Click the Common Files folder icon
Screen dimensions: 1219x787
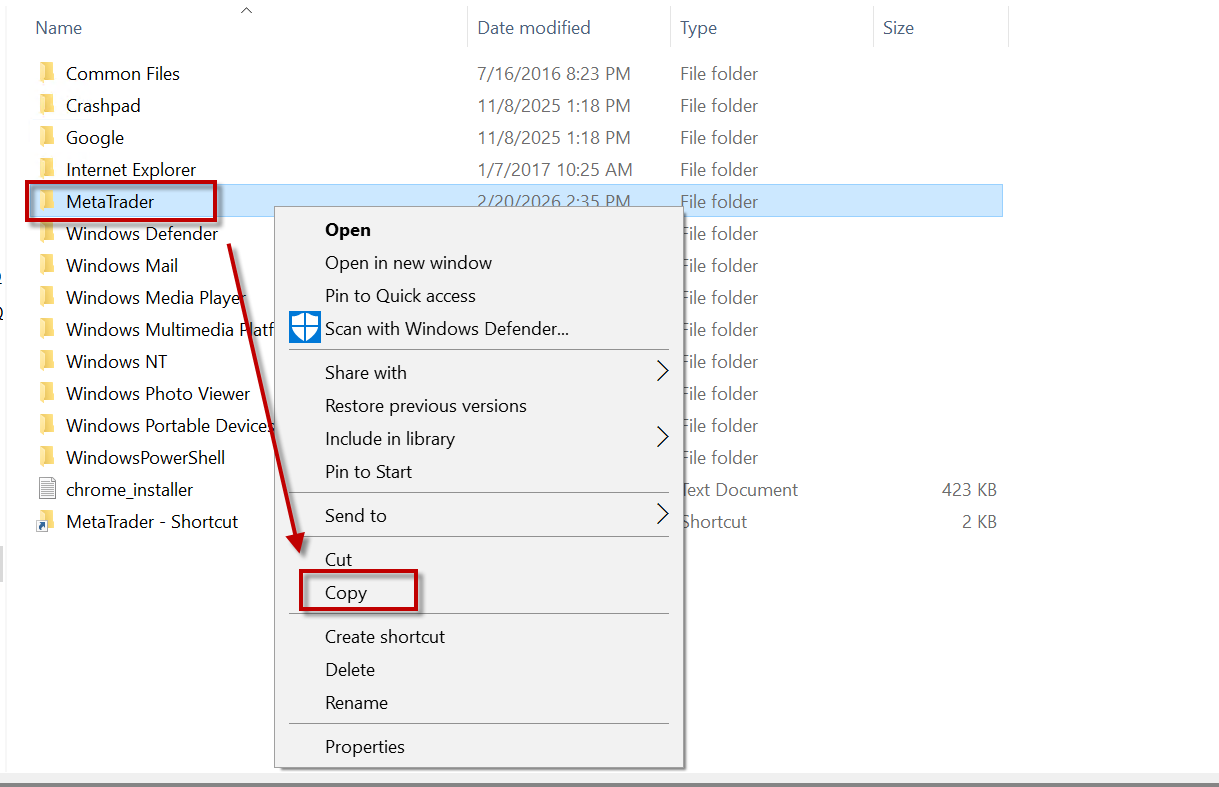(x=46, y=73)
